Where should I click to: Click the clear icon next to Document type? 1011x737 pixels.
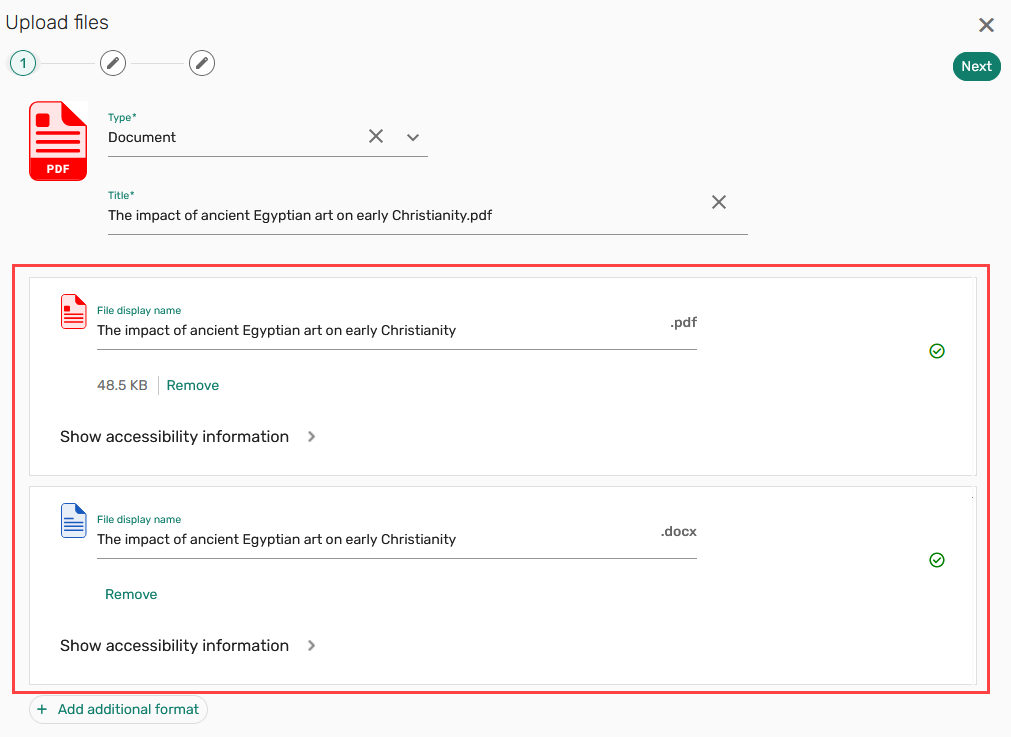(375, 136)
